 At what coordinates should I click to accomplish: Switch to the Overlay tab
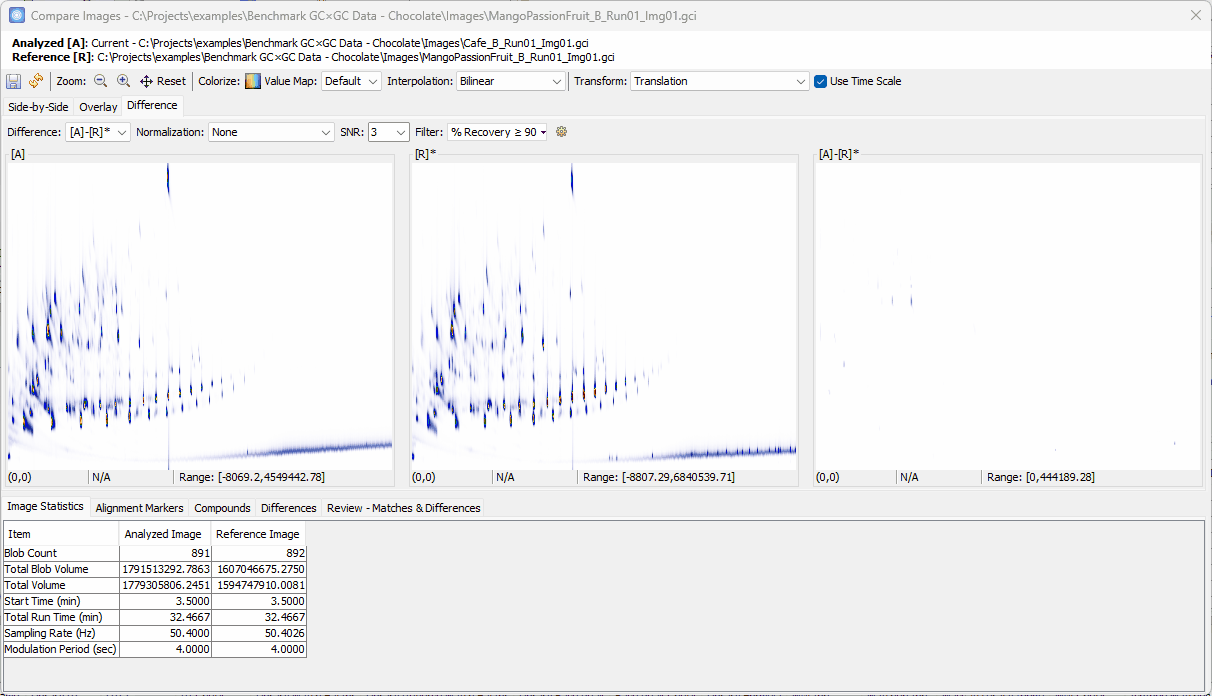98,107
